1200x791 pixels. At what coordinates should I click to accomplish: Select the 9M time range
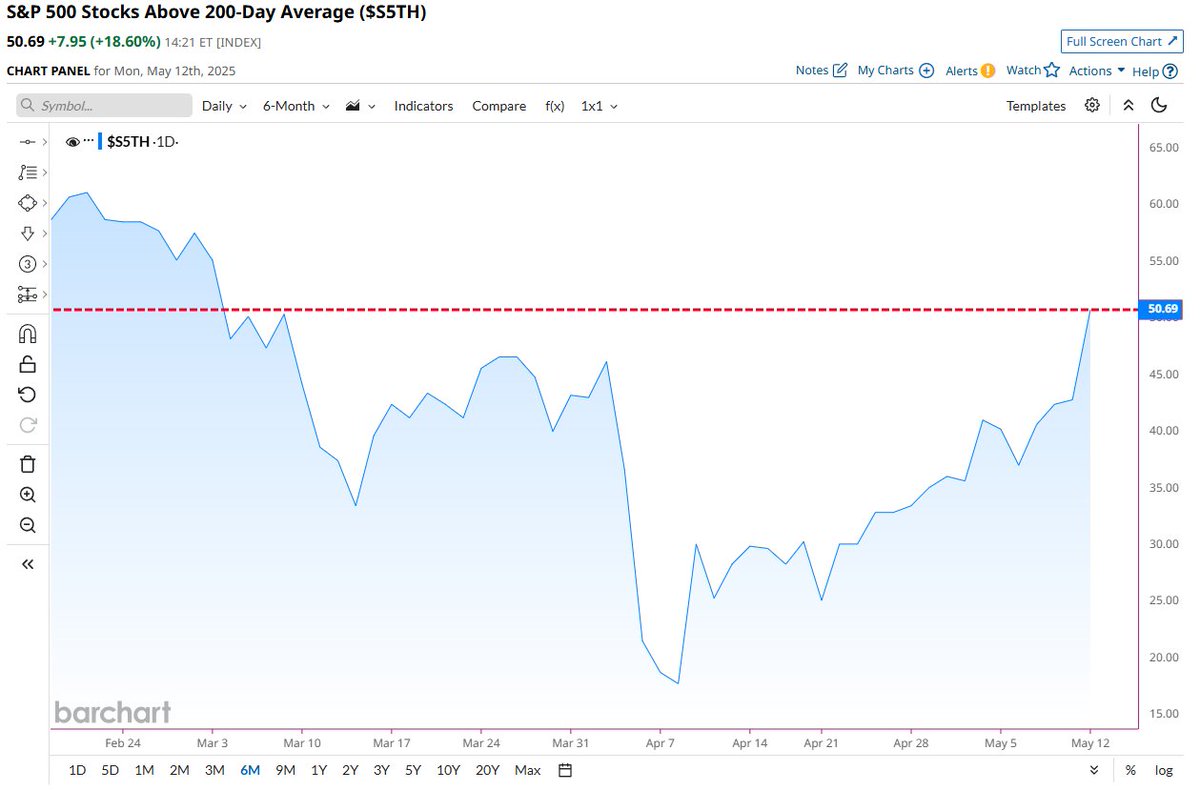(285, 770)
